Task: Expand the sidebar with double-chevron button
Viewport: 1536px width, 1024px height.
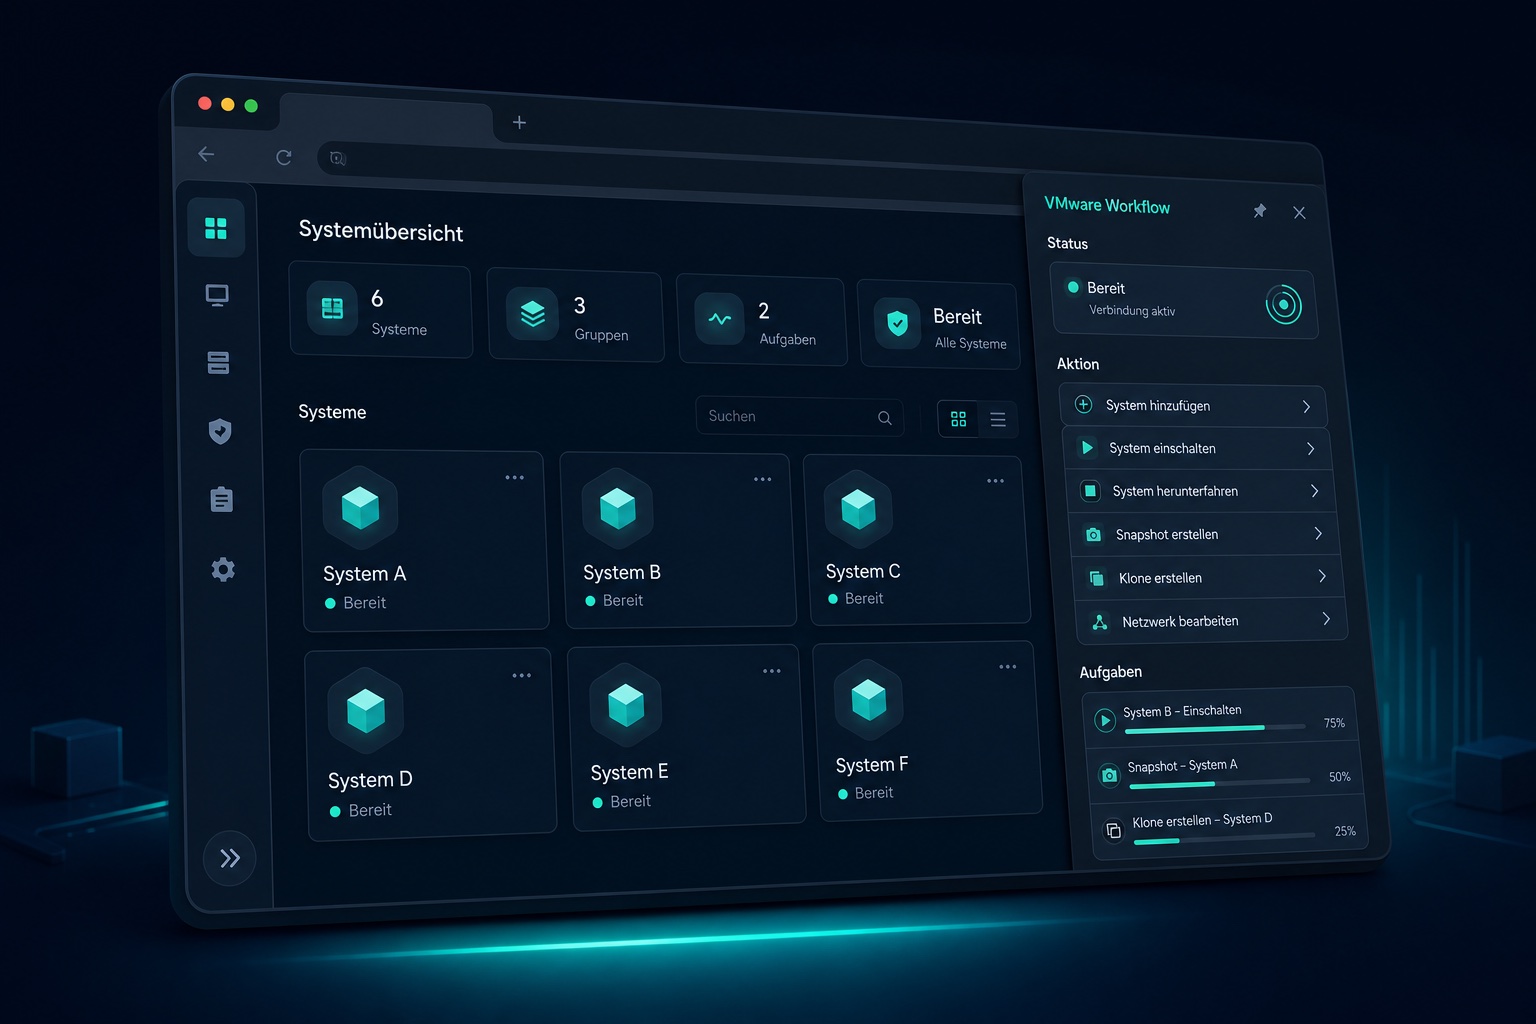Action: click(230, 858)
